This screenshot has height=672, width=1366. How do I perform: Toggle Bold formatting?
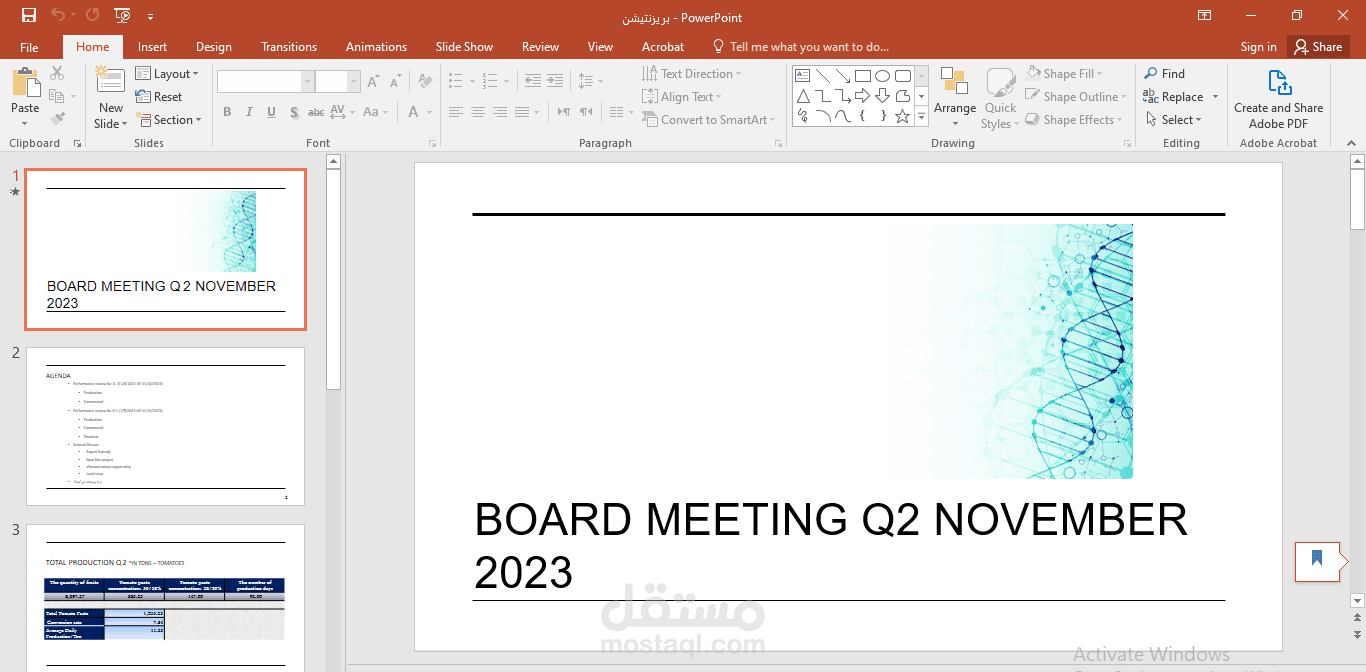point(227,112)
